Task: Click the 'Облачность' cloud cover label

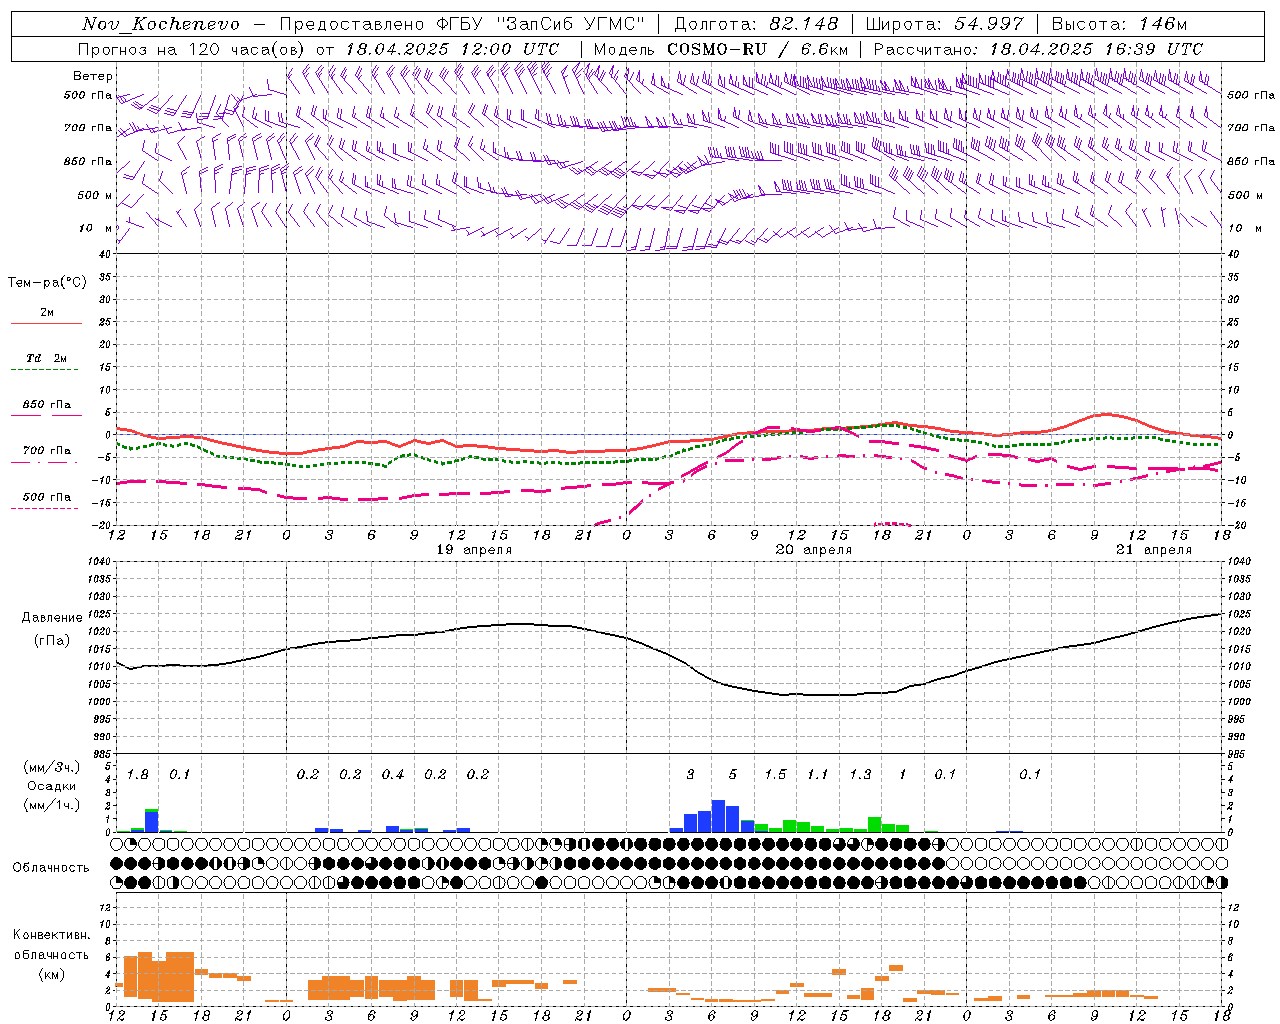Action: 51,868
